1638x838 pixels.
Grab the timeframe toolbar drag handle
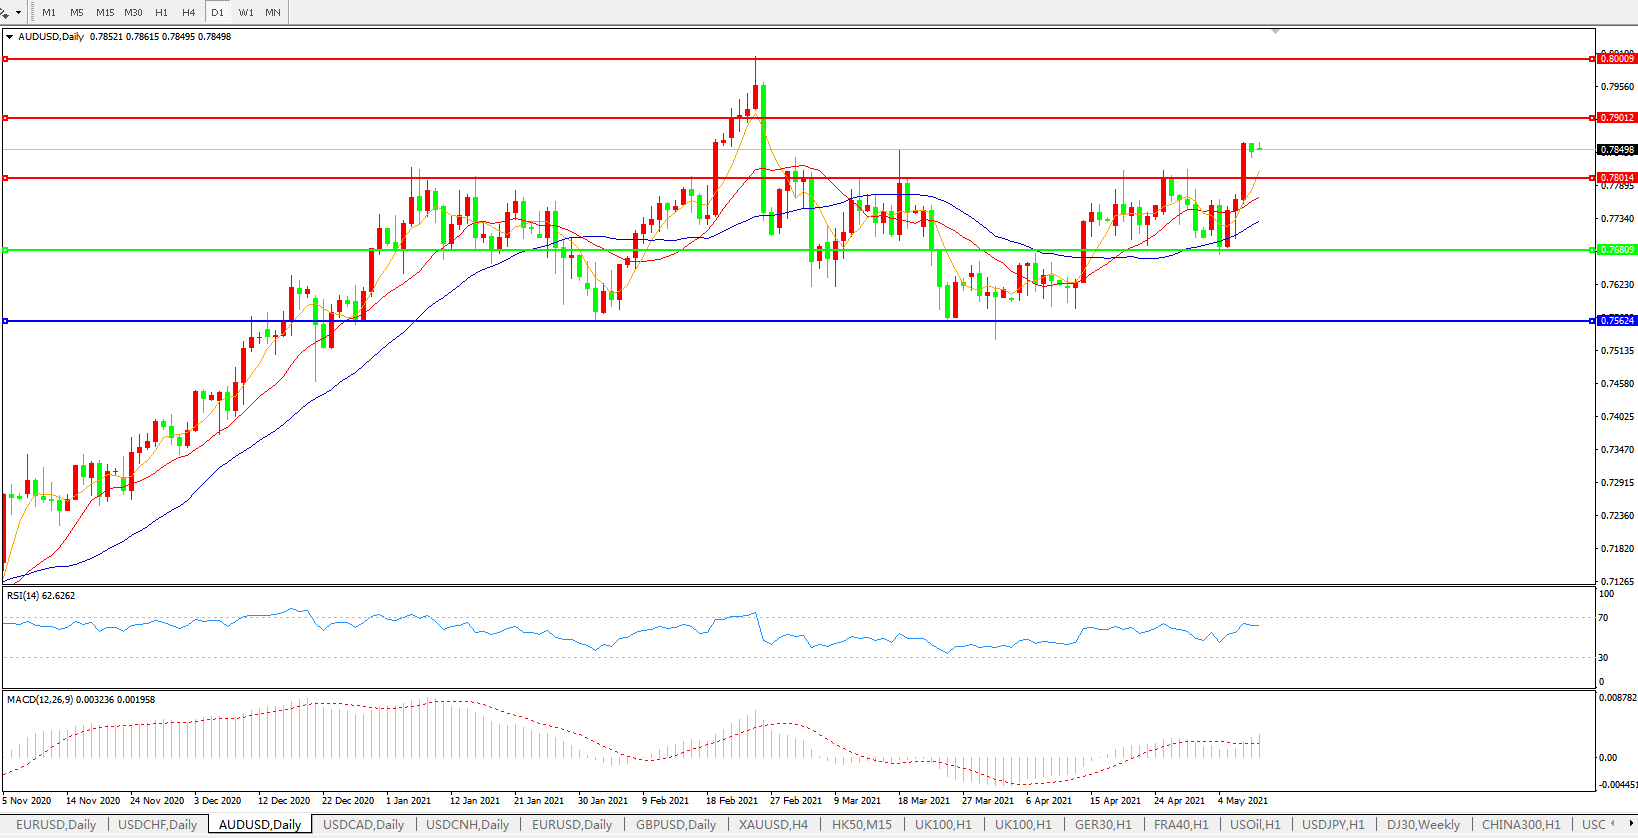pos(32,13)
